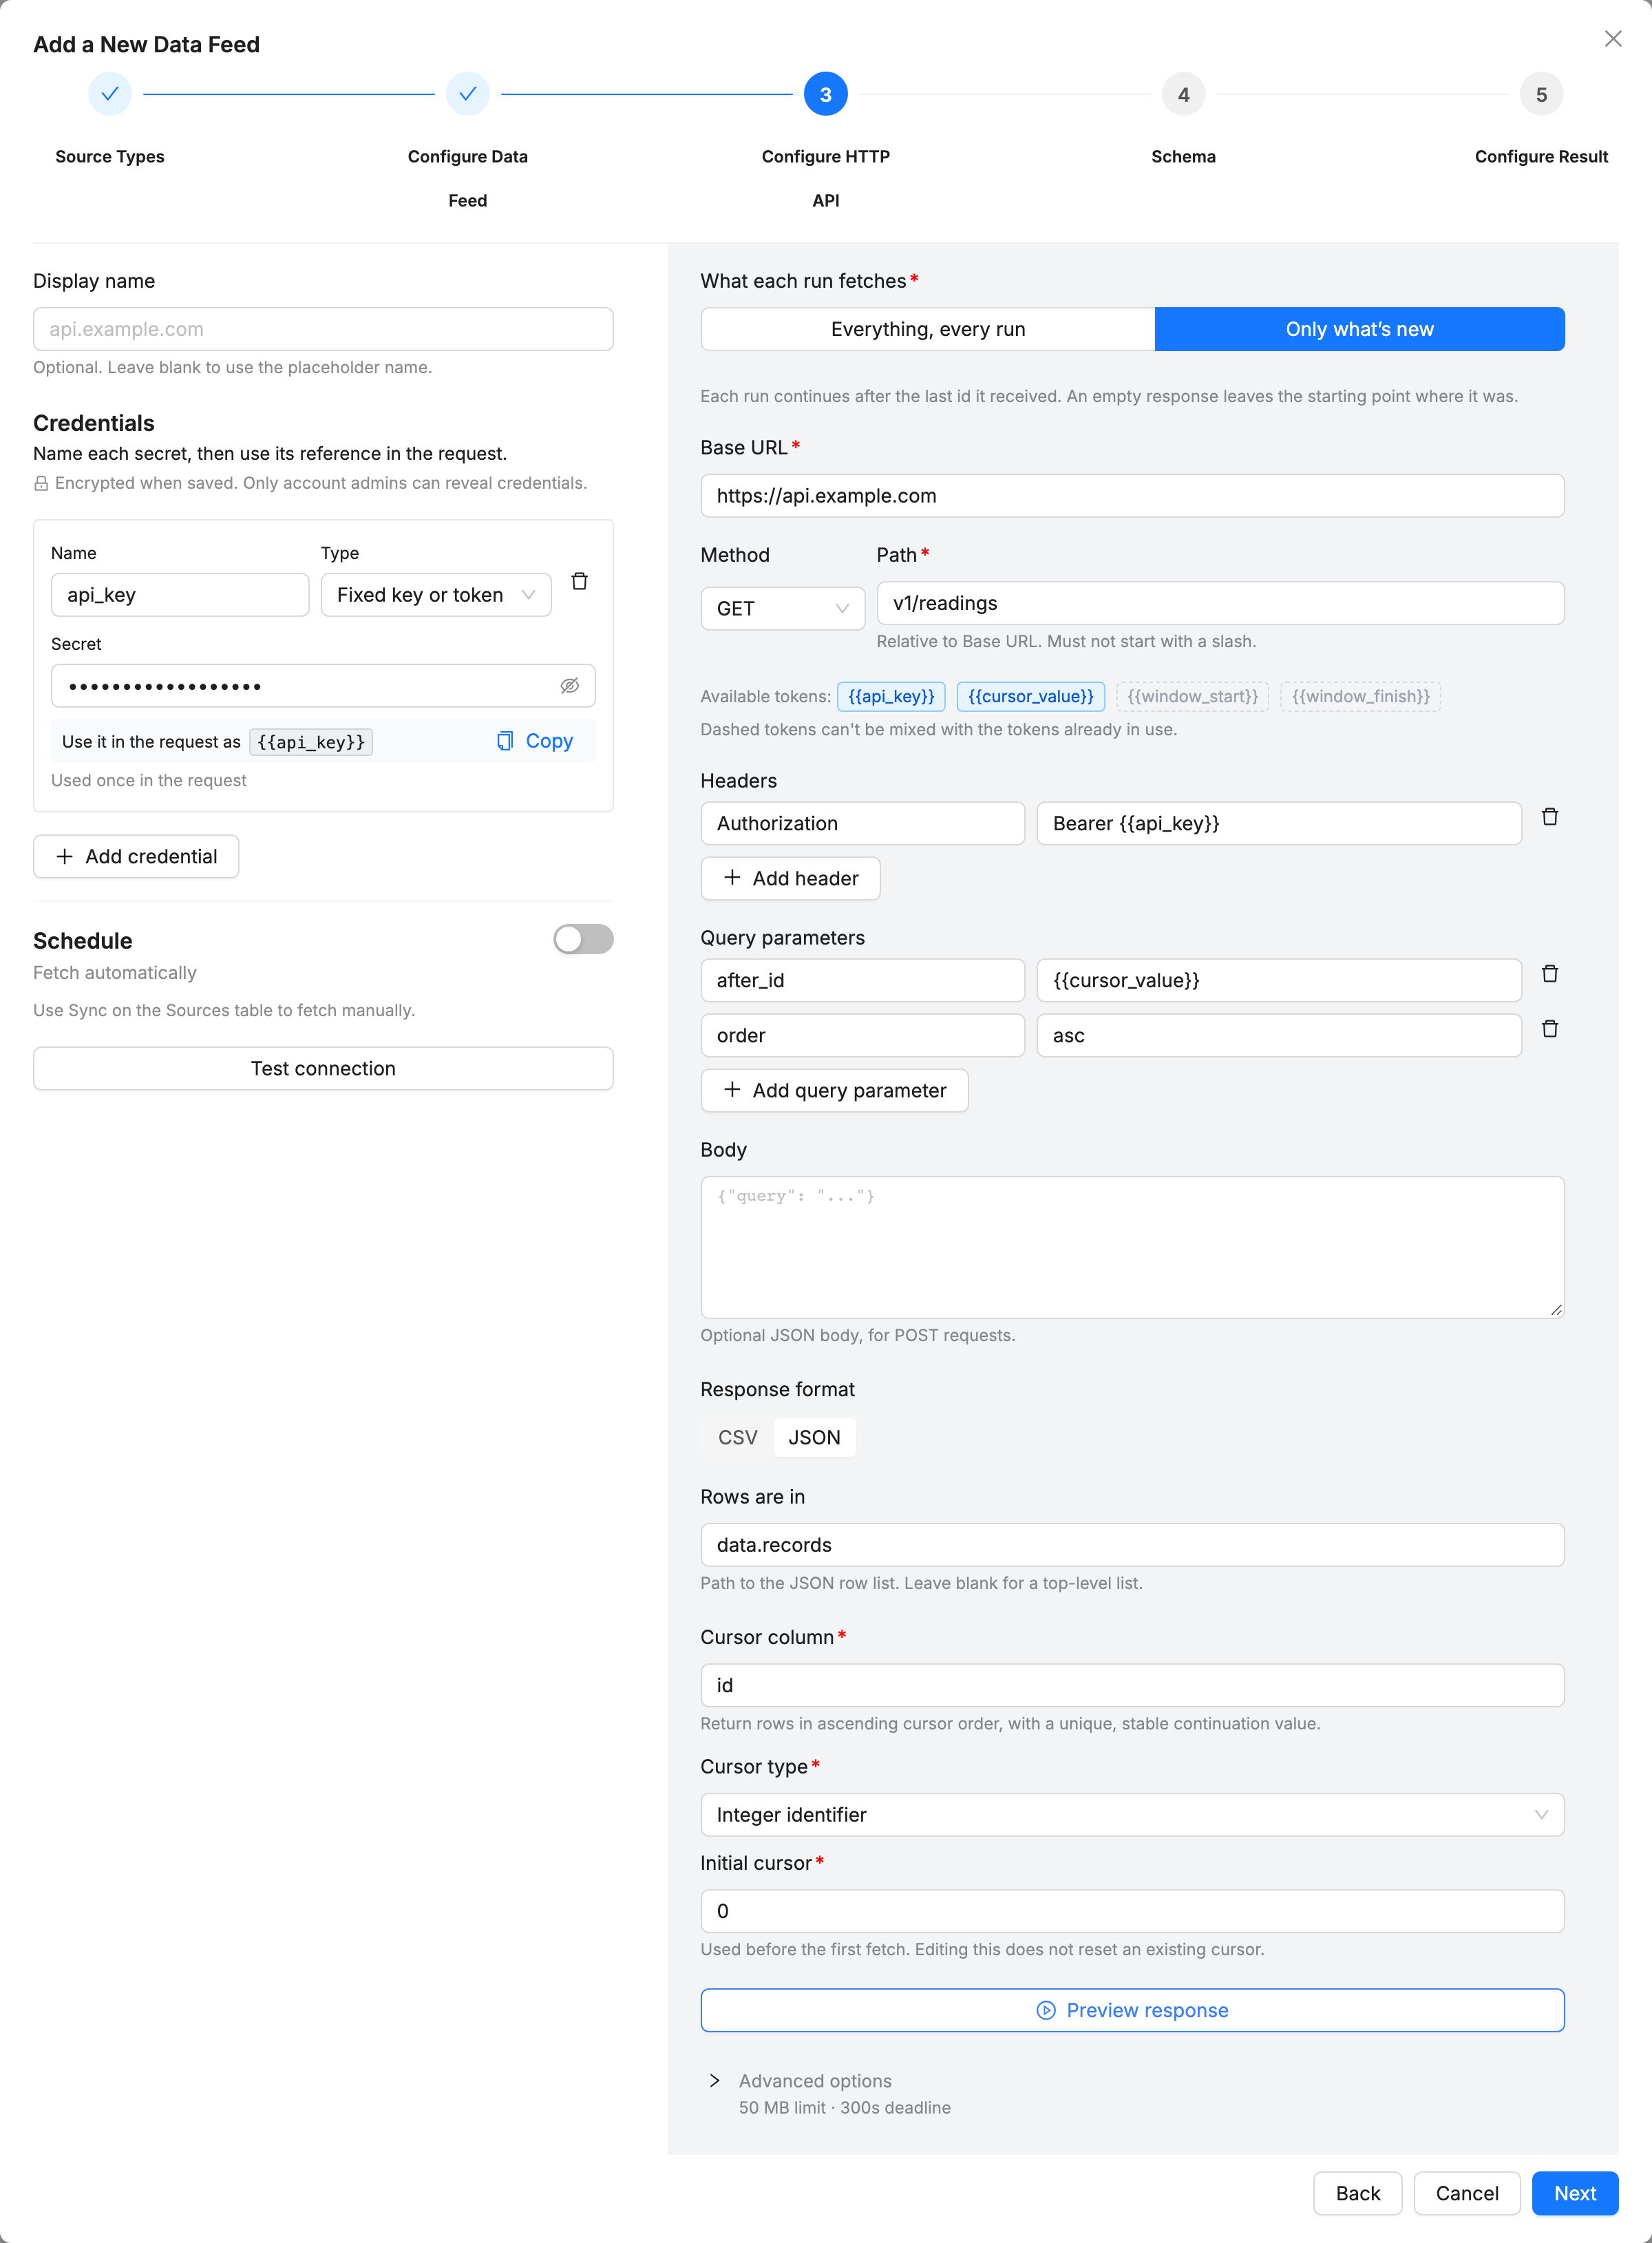Edit the Base URL field

tap(1132, 496)
